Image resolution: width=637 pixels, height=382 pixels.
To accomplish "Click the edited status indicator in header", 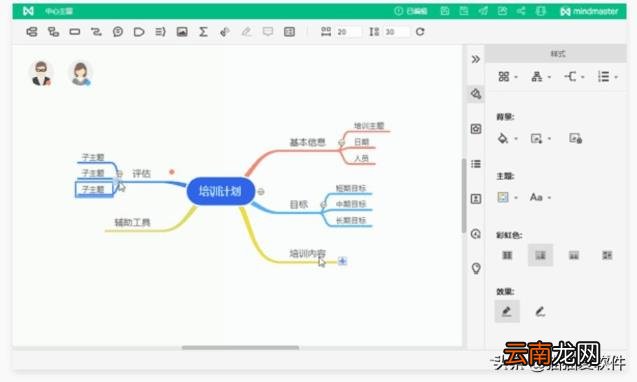I will coord(411,11).
